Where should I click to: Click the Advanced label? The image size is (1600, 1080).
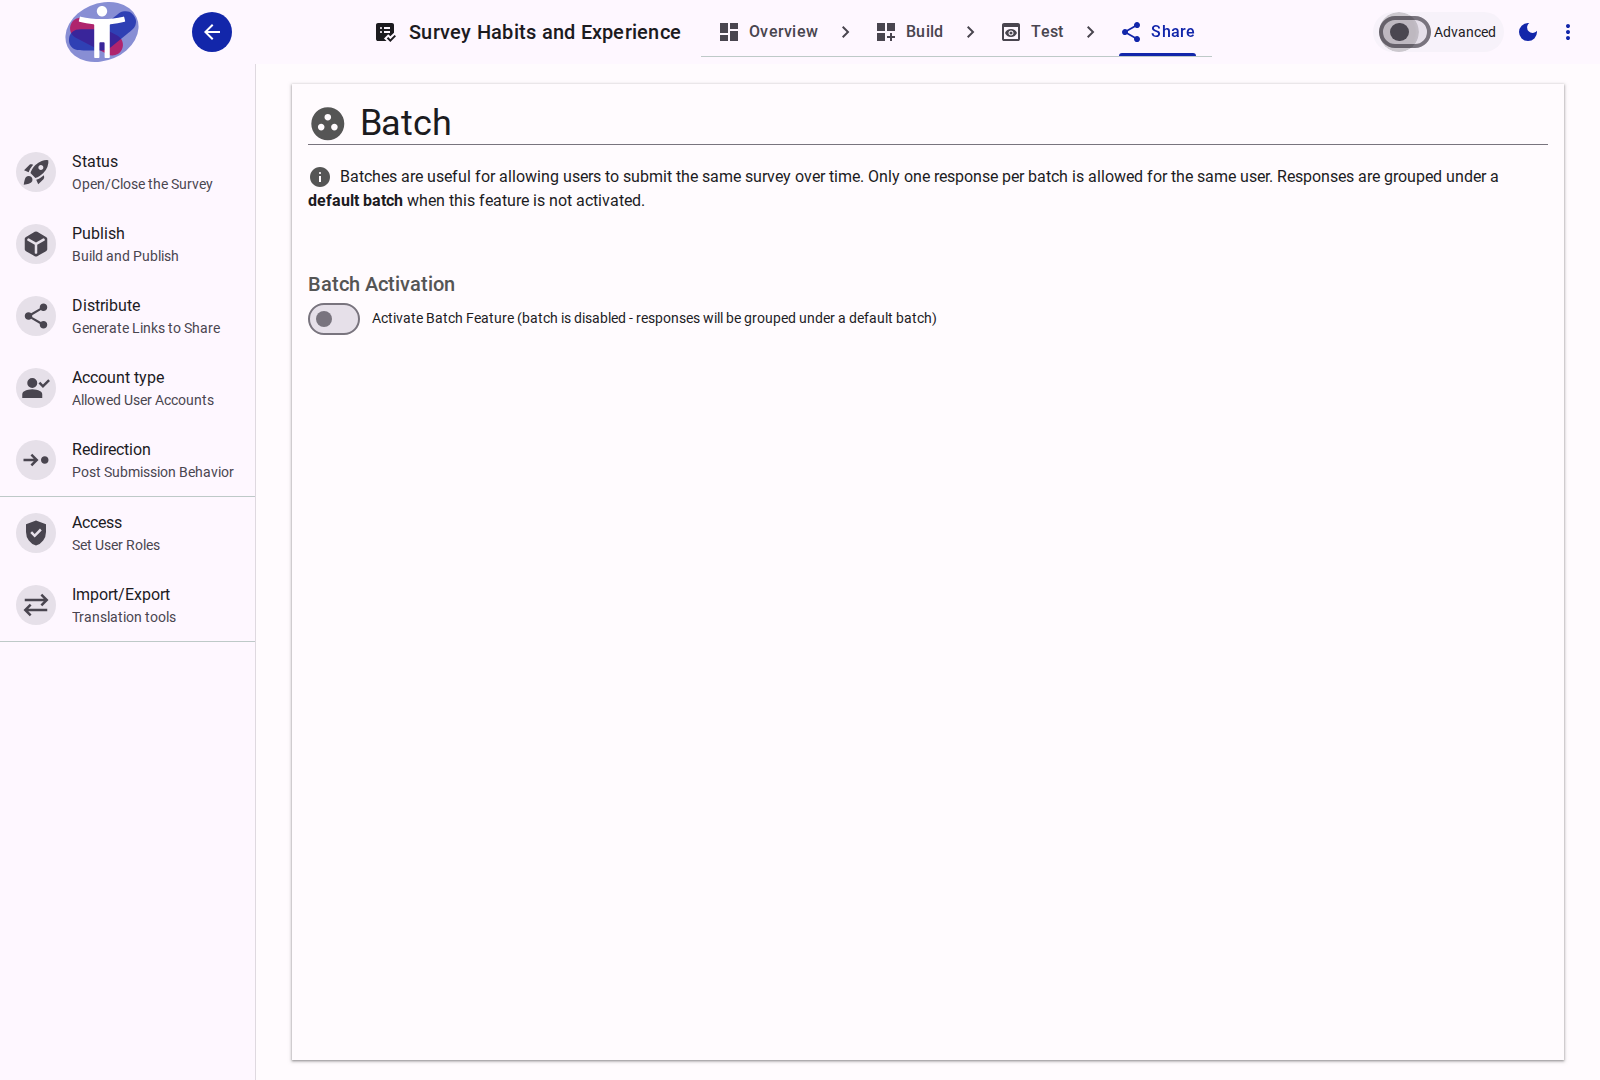(x=1464, y=32)
